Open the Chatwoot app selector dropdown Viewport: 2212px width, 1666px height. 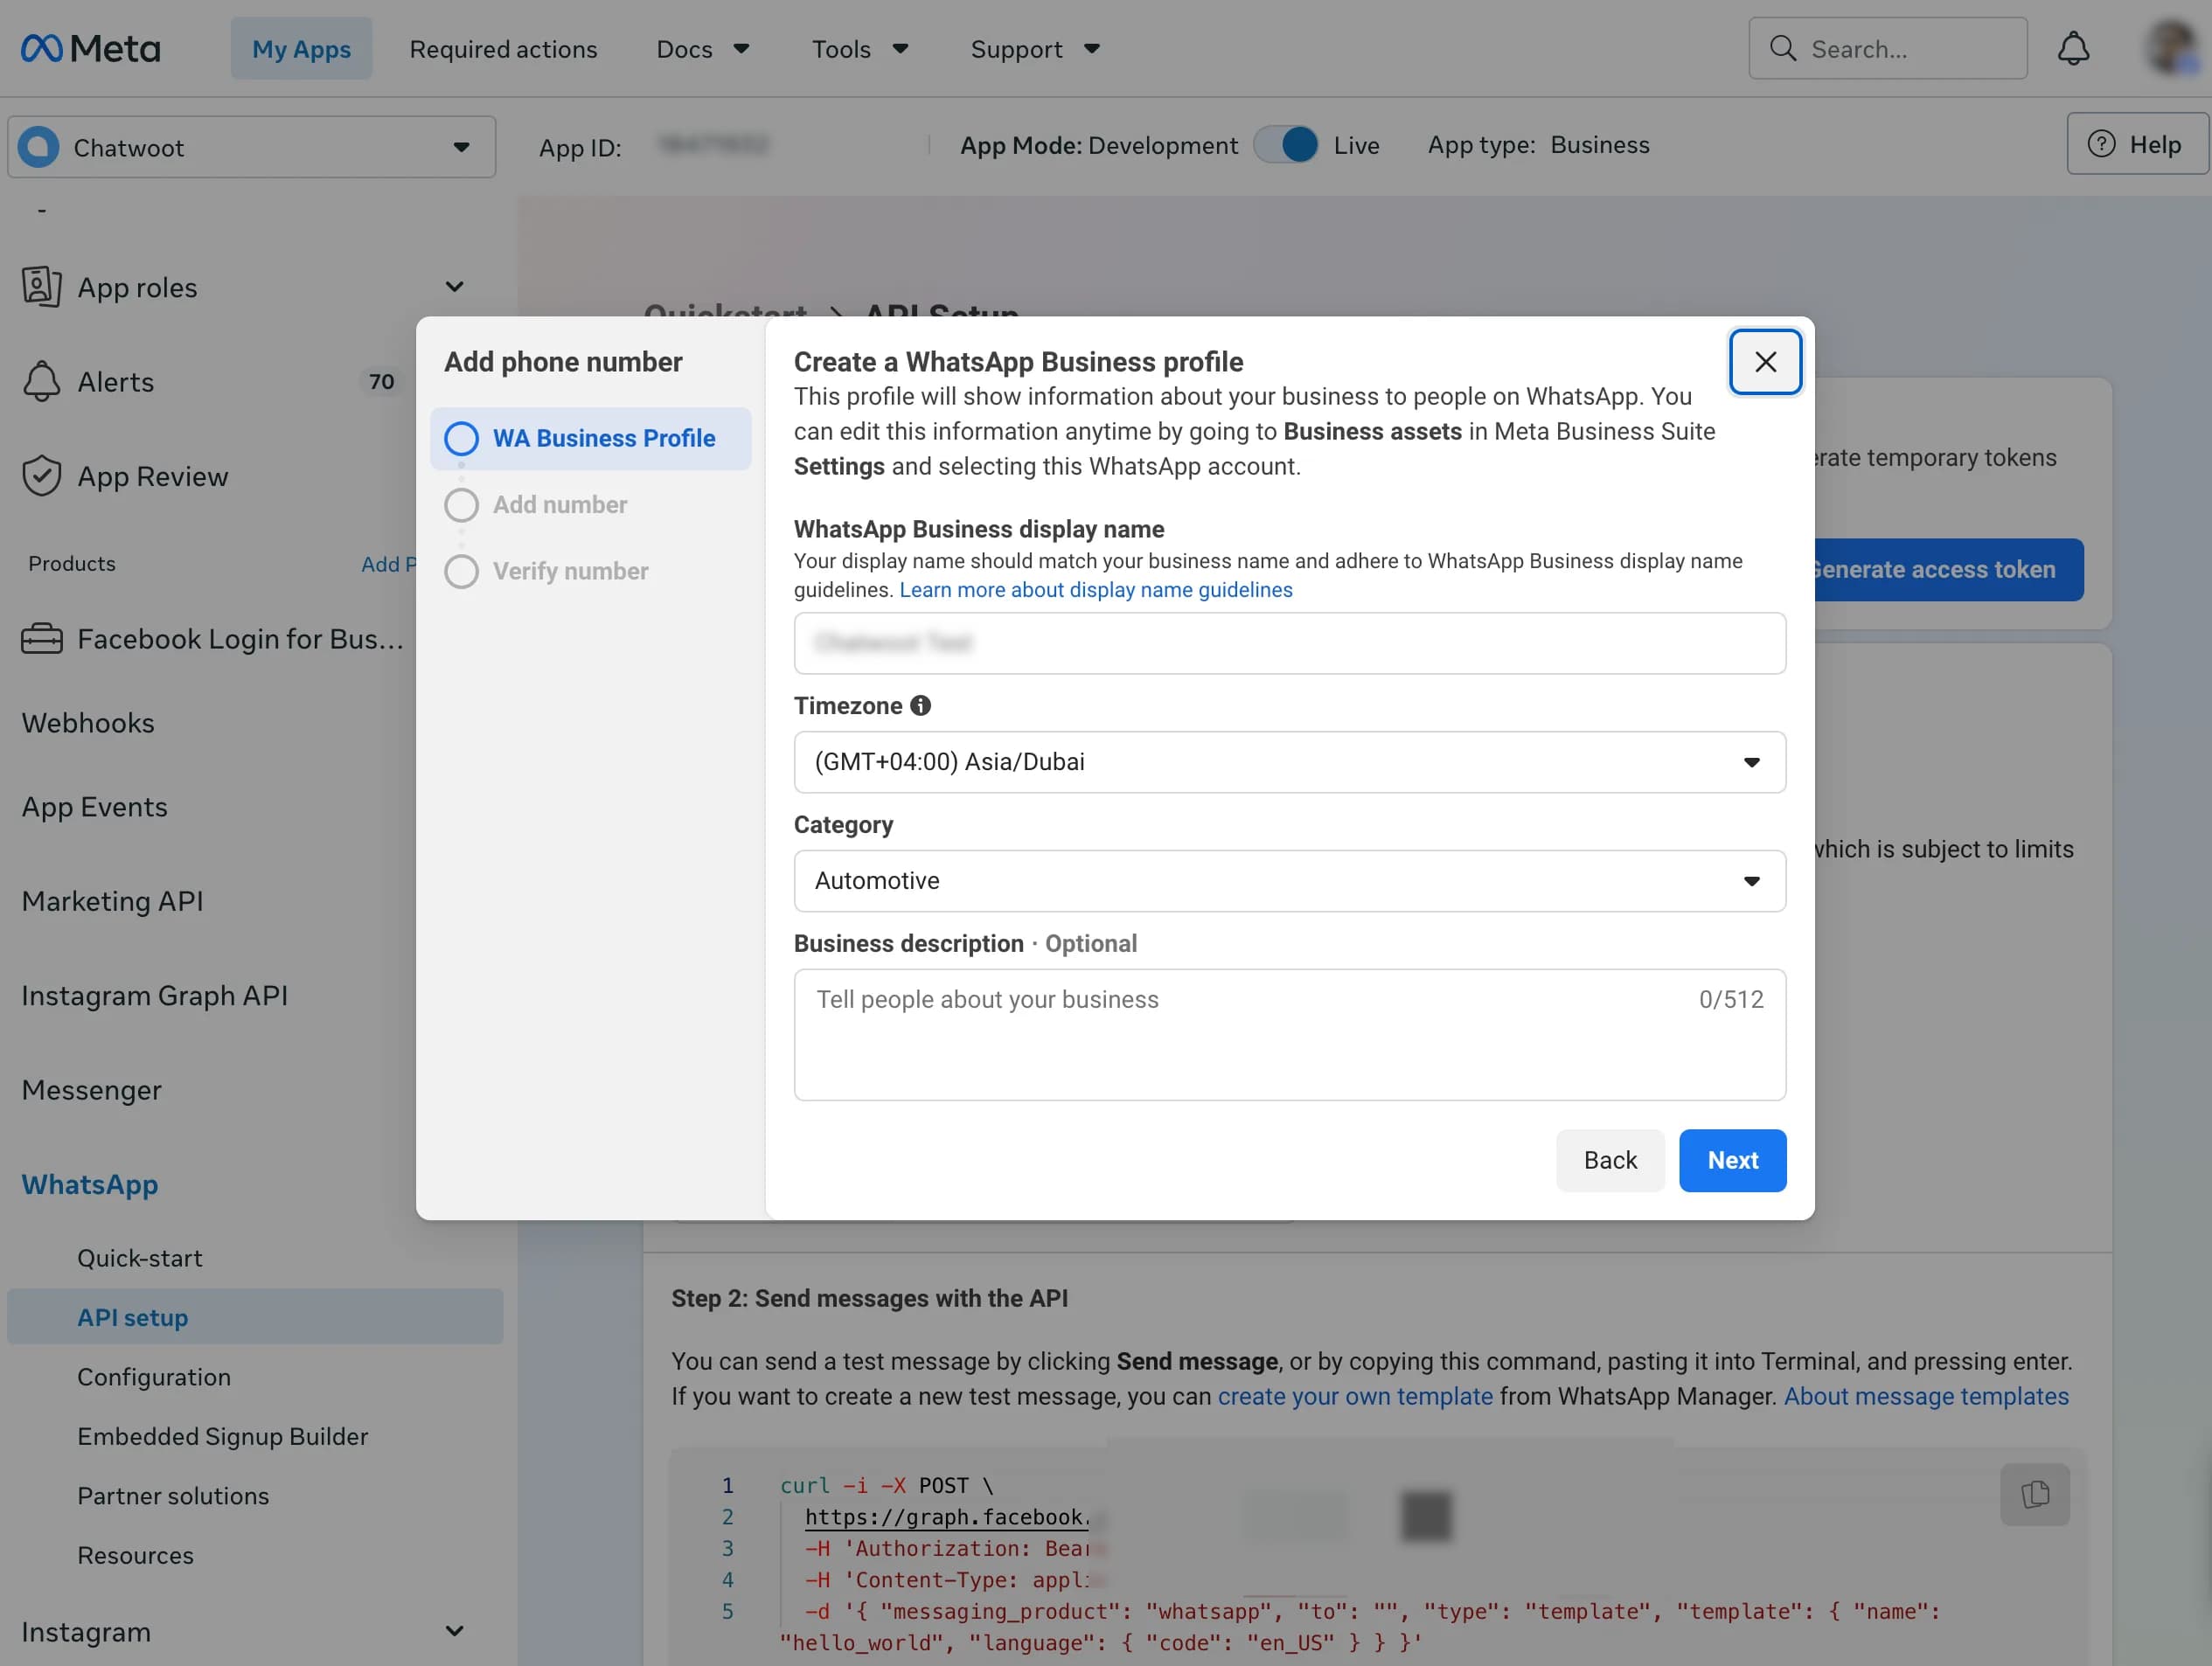point(252,147)
